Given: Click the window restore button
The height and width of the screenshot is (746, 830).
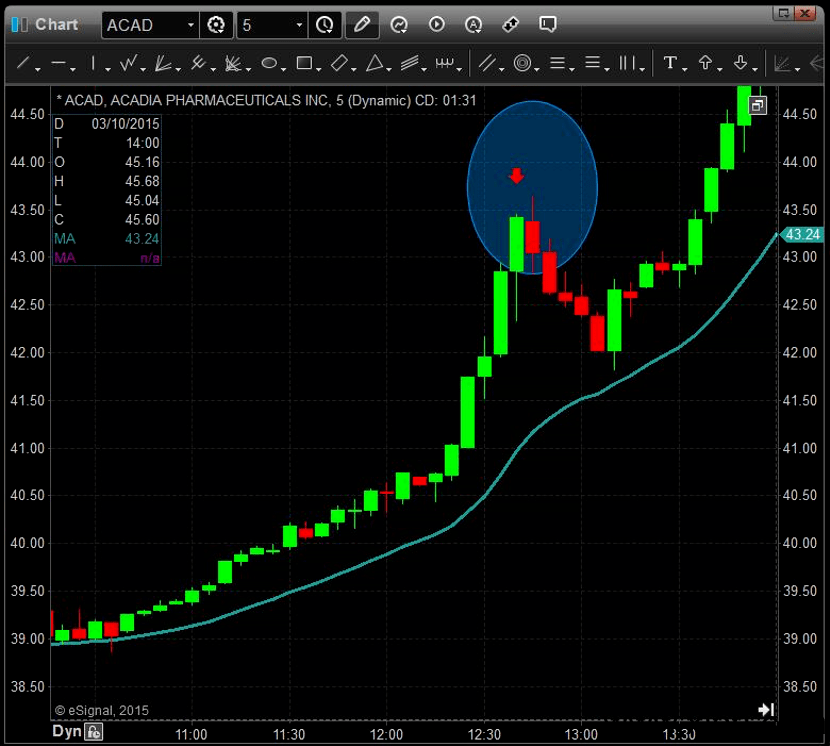Looking at the screenshot, I should pyautogui.click(x=783, y=13).
